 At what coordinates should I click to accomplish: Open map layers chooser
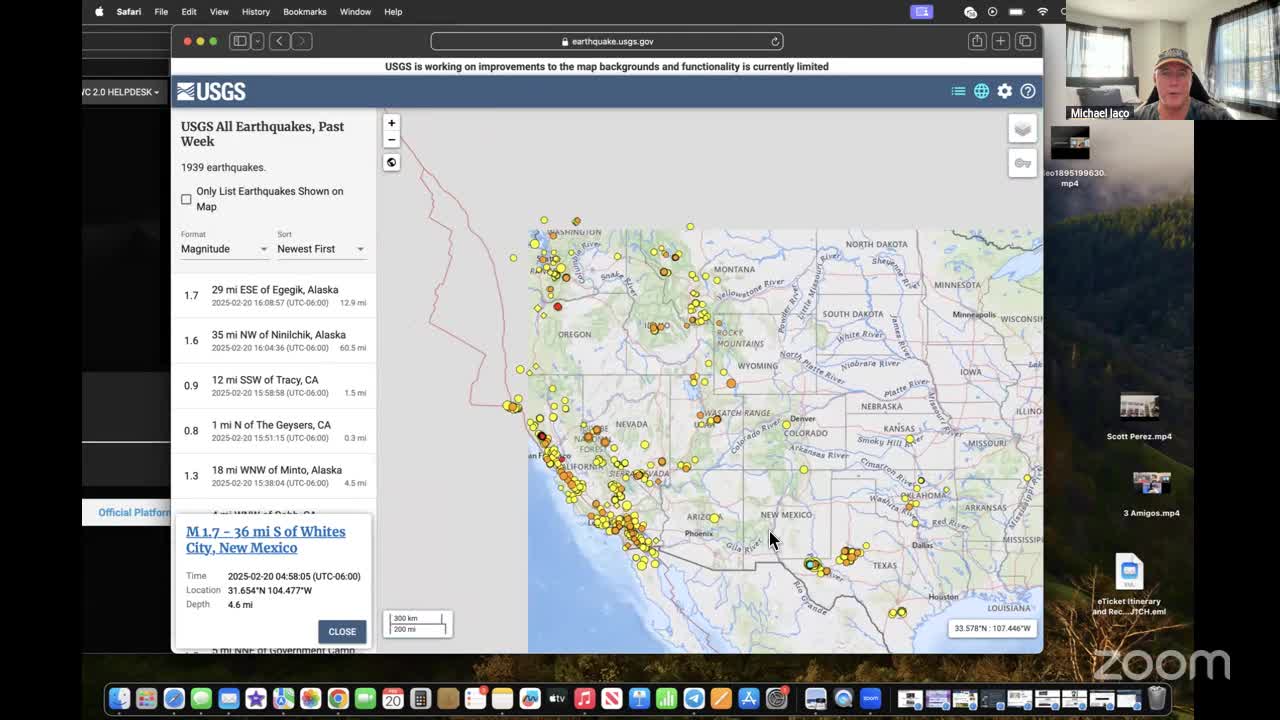tap(1022, 129)
